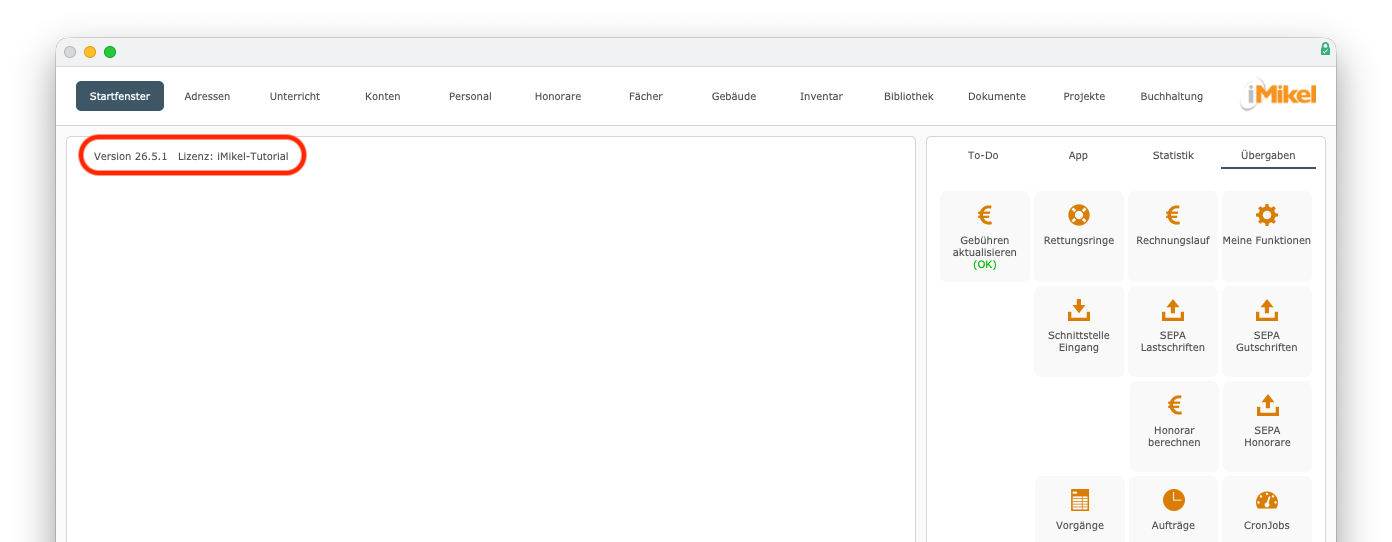Click the green lock icon in title bar
This screenshot has width=1392, height=542.
[x=1325, y=49]
